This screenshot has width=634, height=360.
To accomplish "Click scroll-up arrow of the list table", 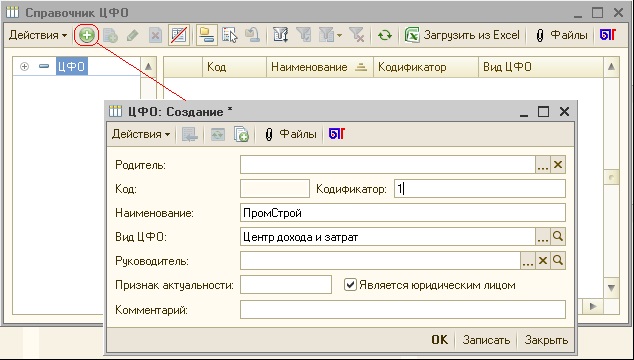I will point(611,67).
